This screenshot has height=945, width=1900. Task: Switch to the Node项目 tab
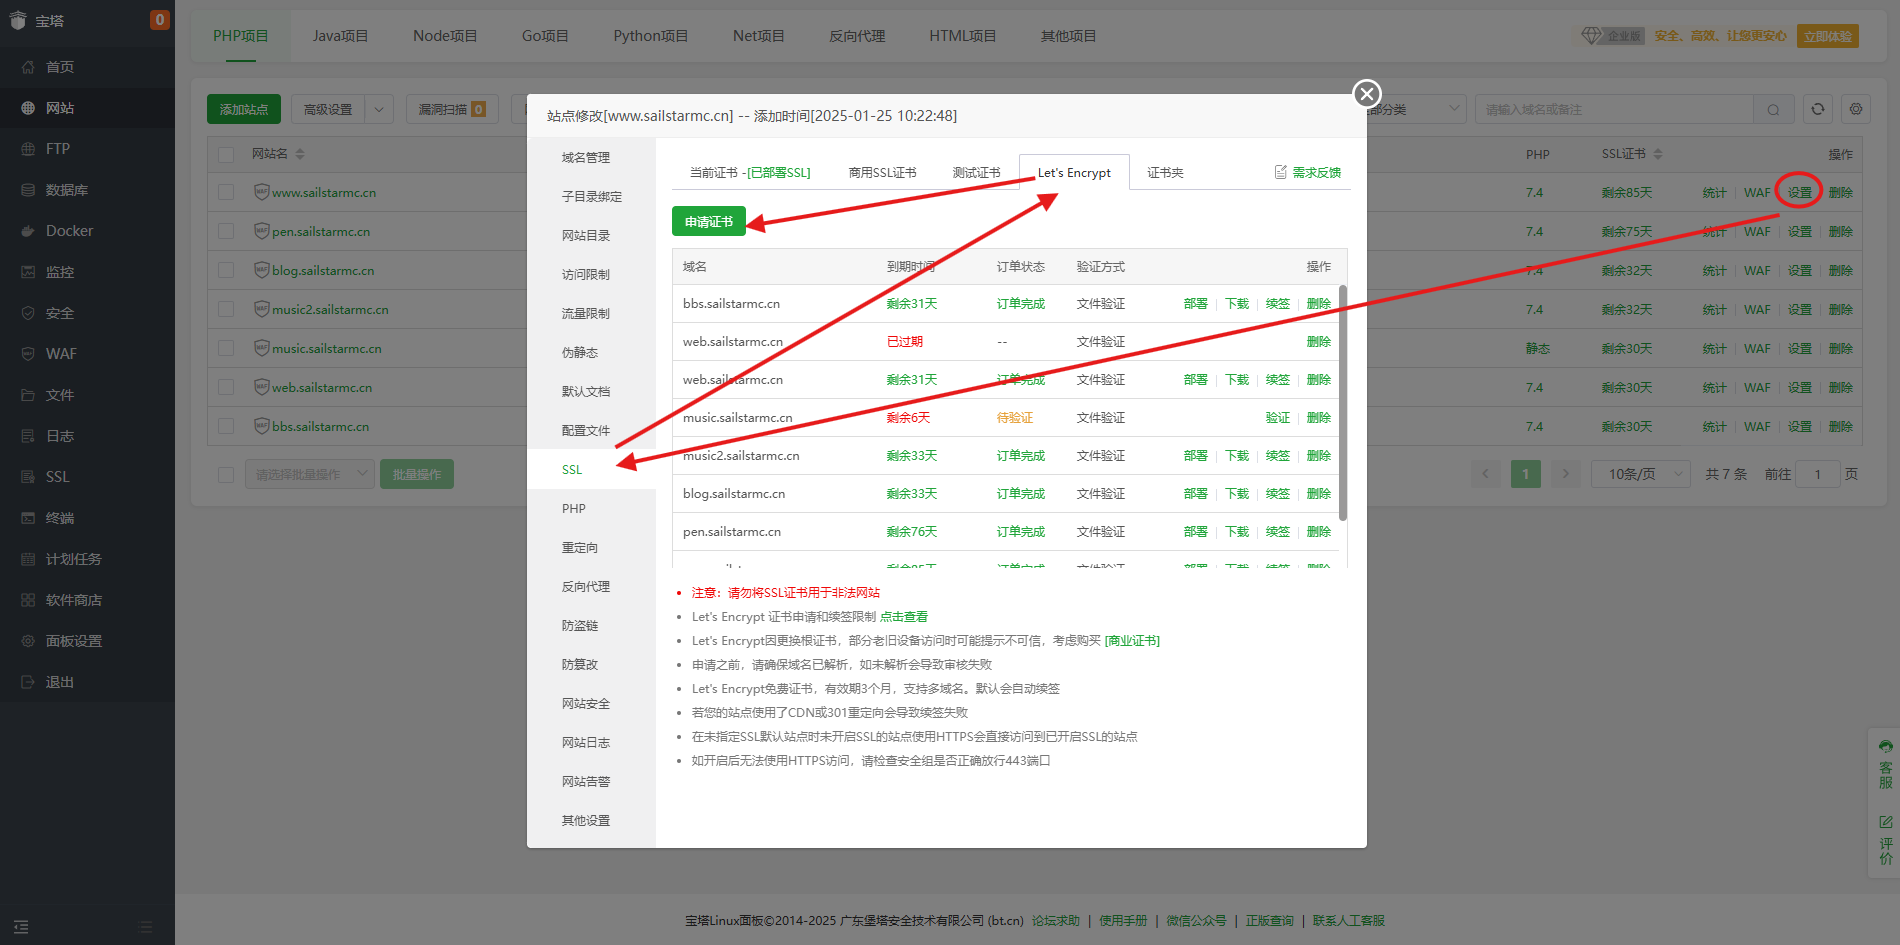pyautogui.click(x=445, y=36)
